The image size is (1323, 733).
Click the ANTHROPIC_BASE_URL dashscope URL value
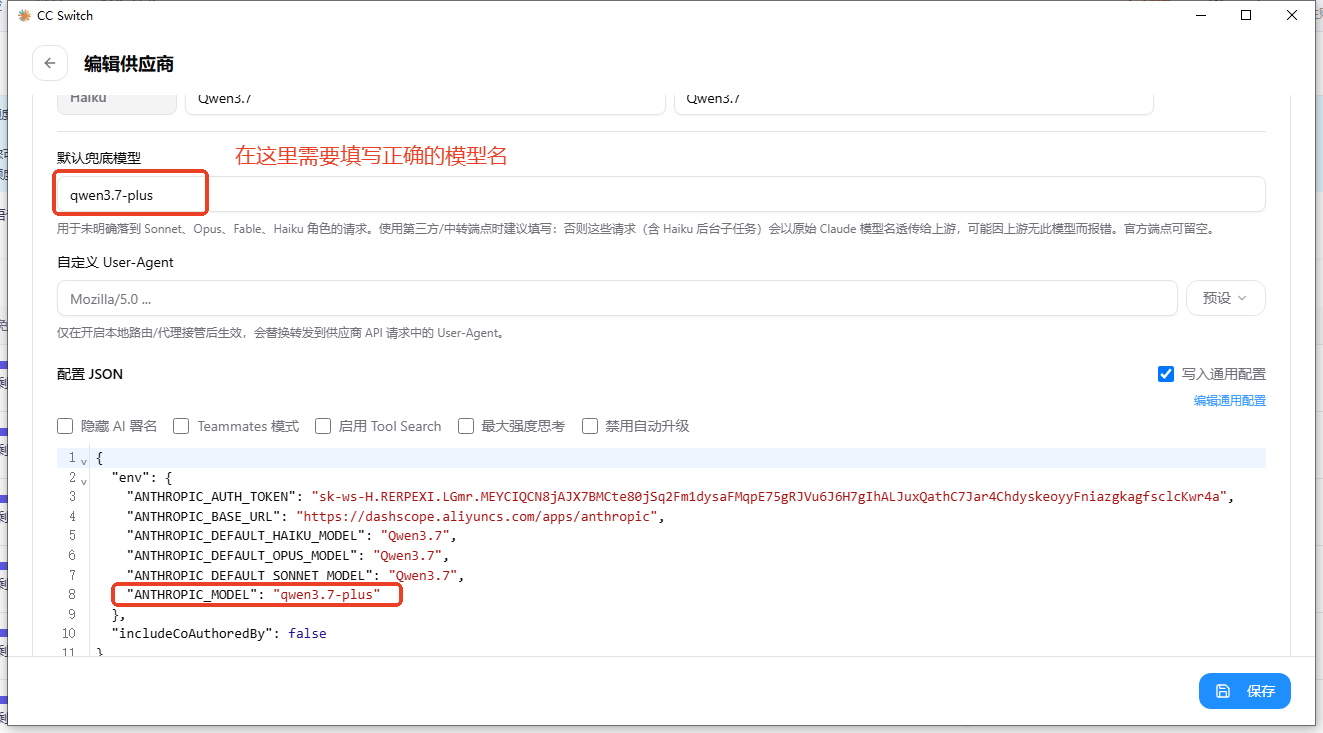pos(476,517)
